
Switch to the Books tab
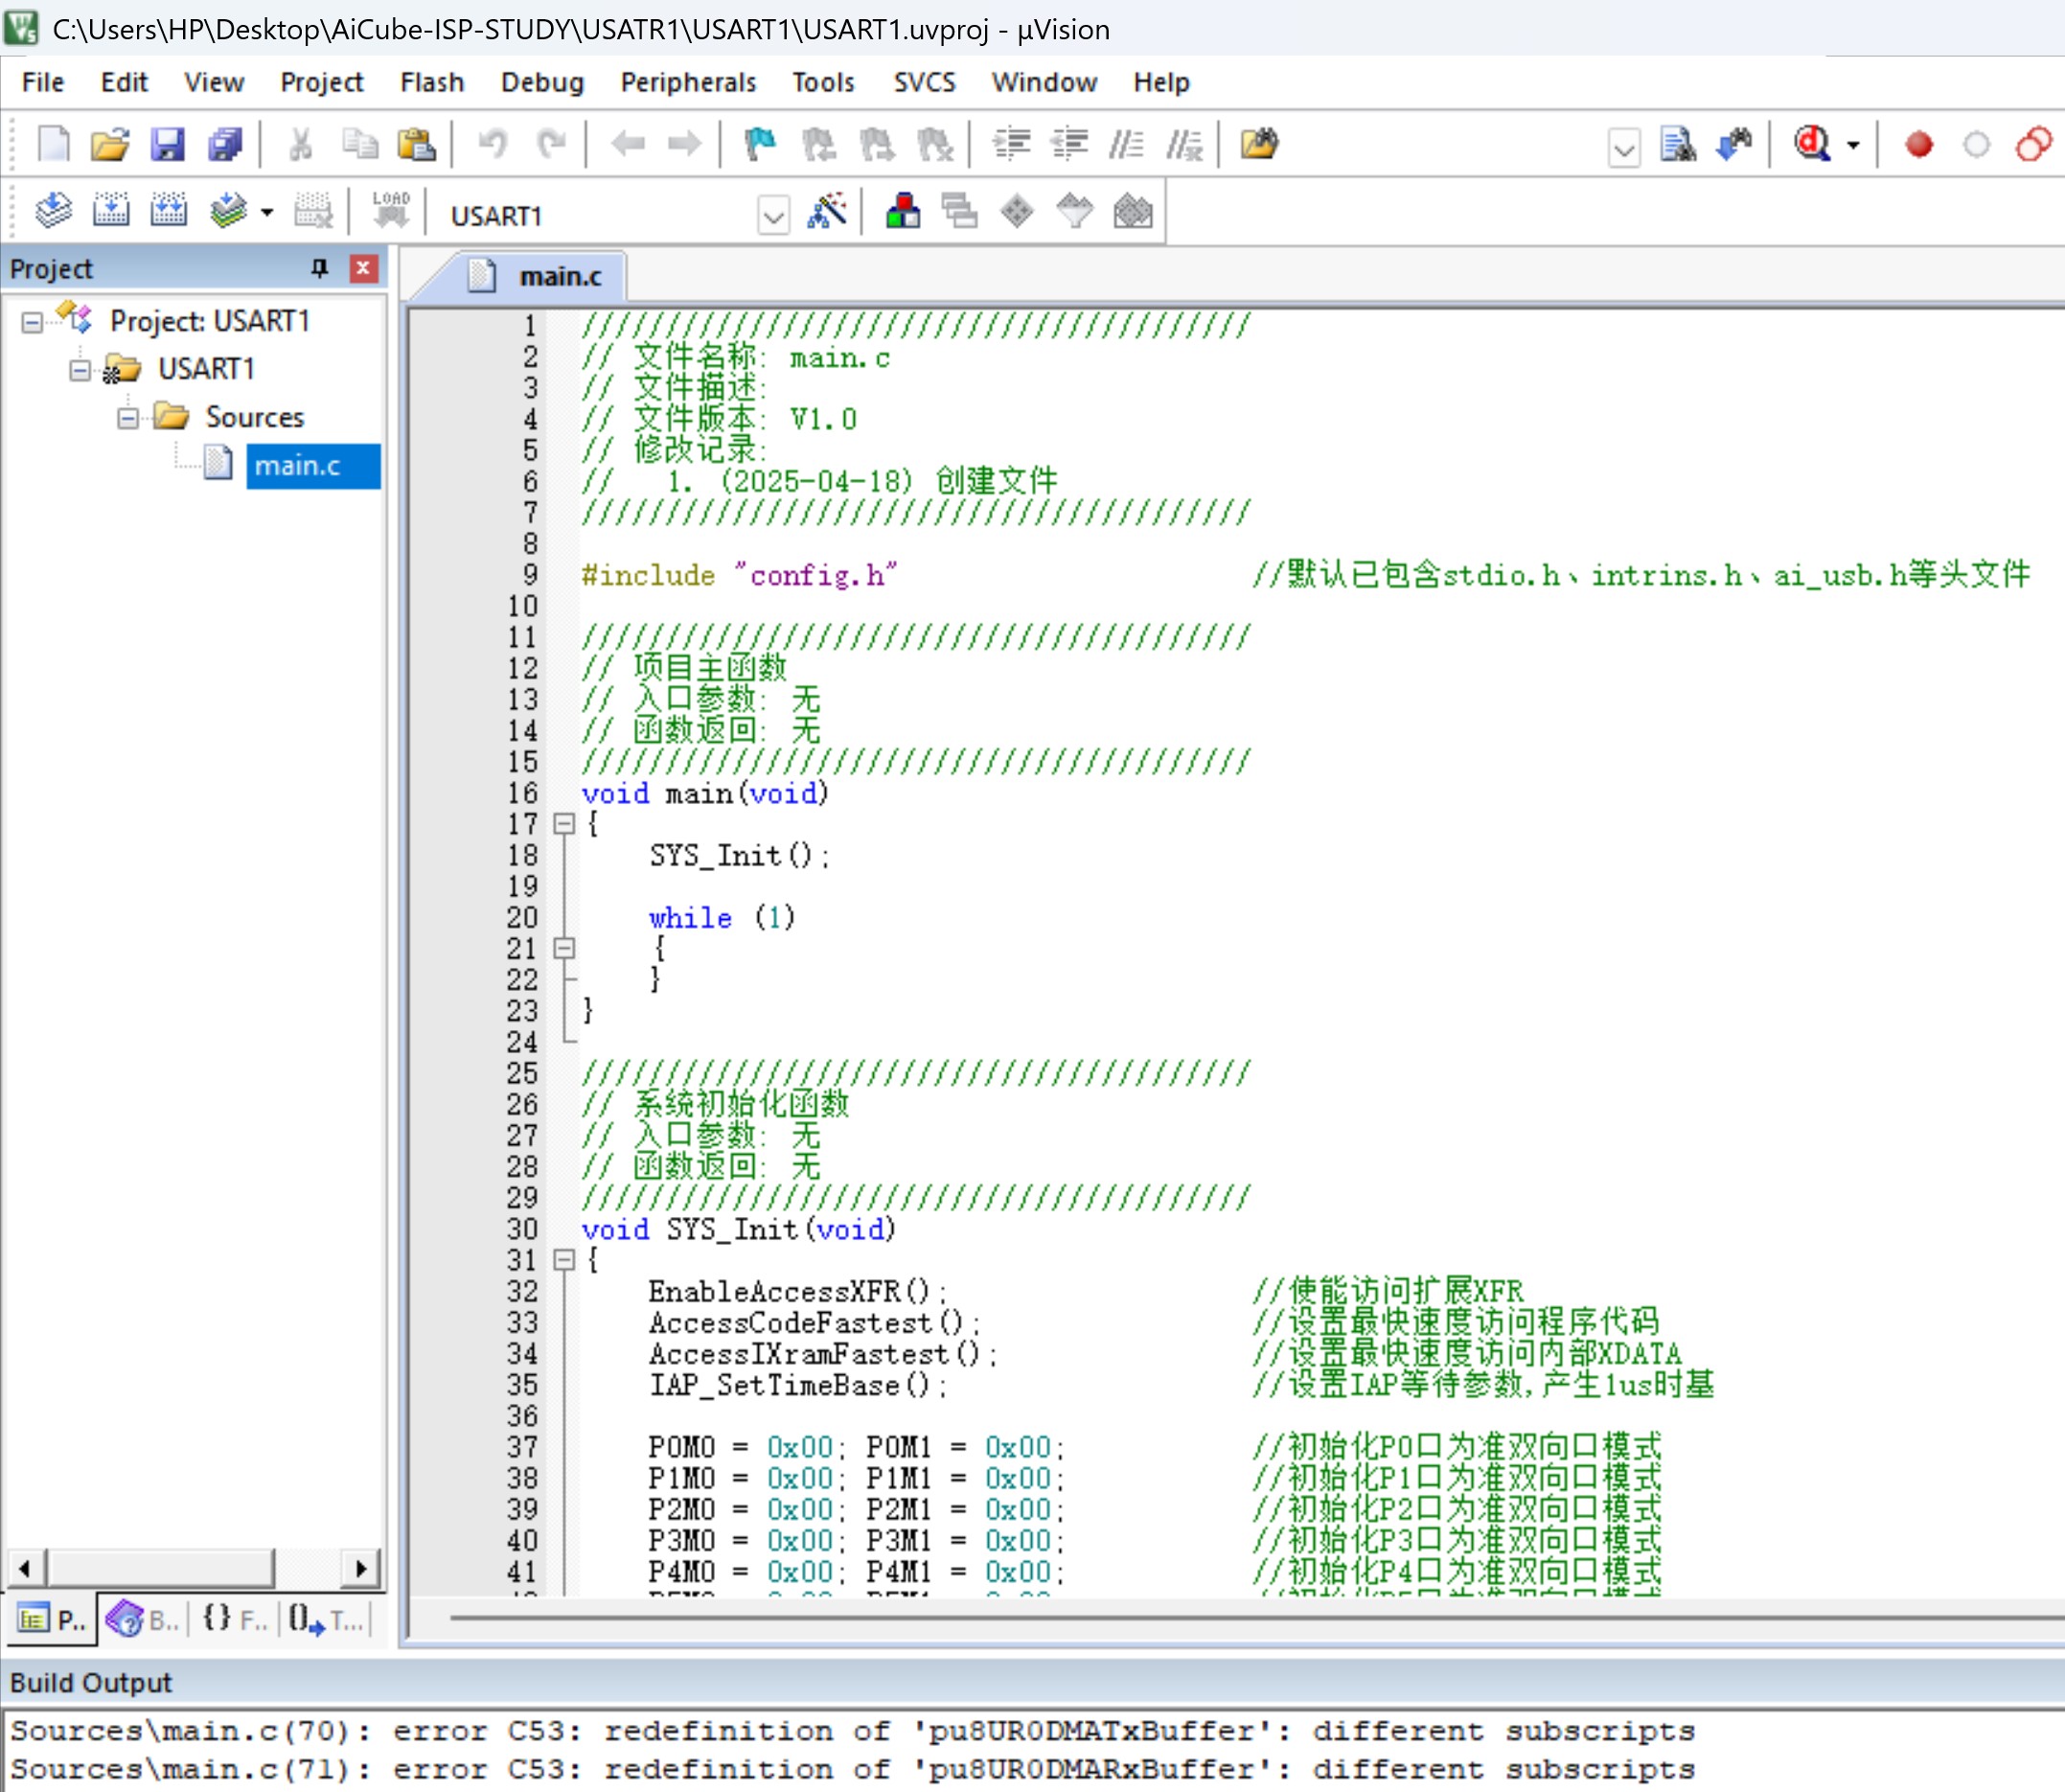[143, 1620]
